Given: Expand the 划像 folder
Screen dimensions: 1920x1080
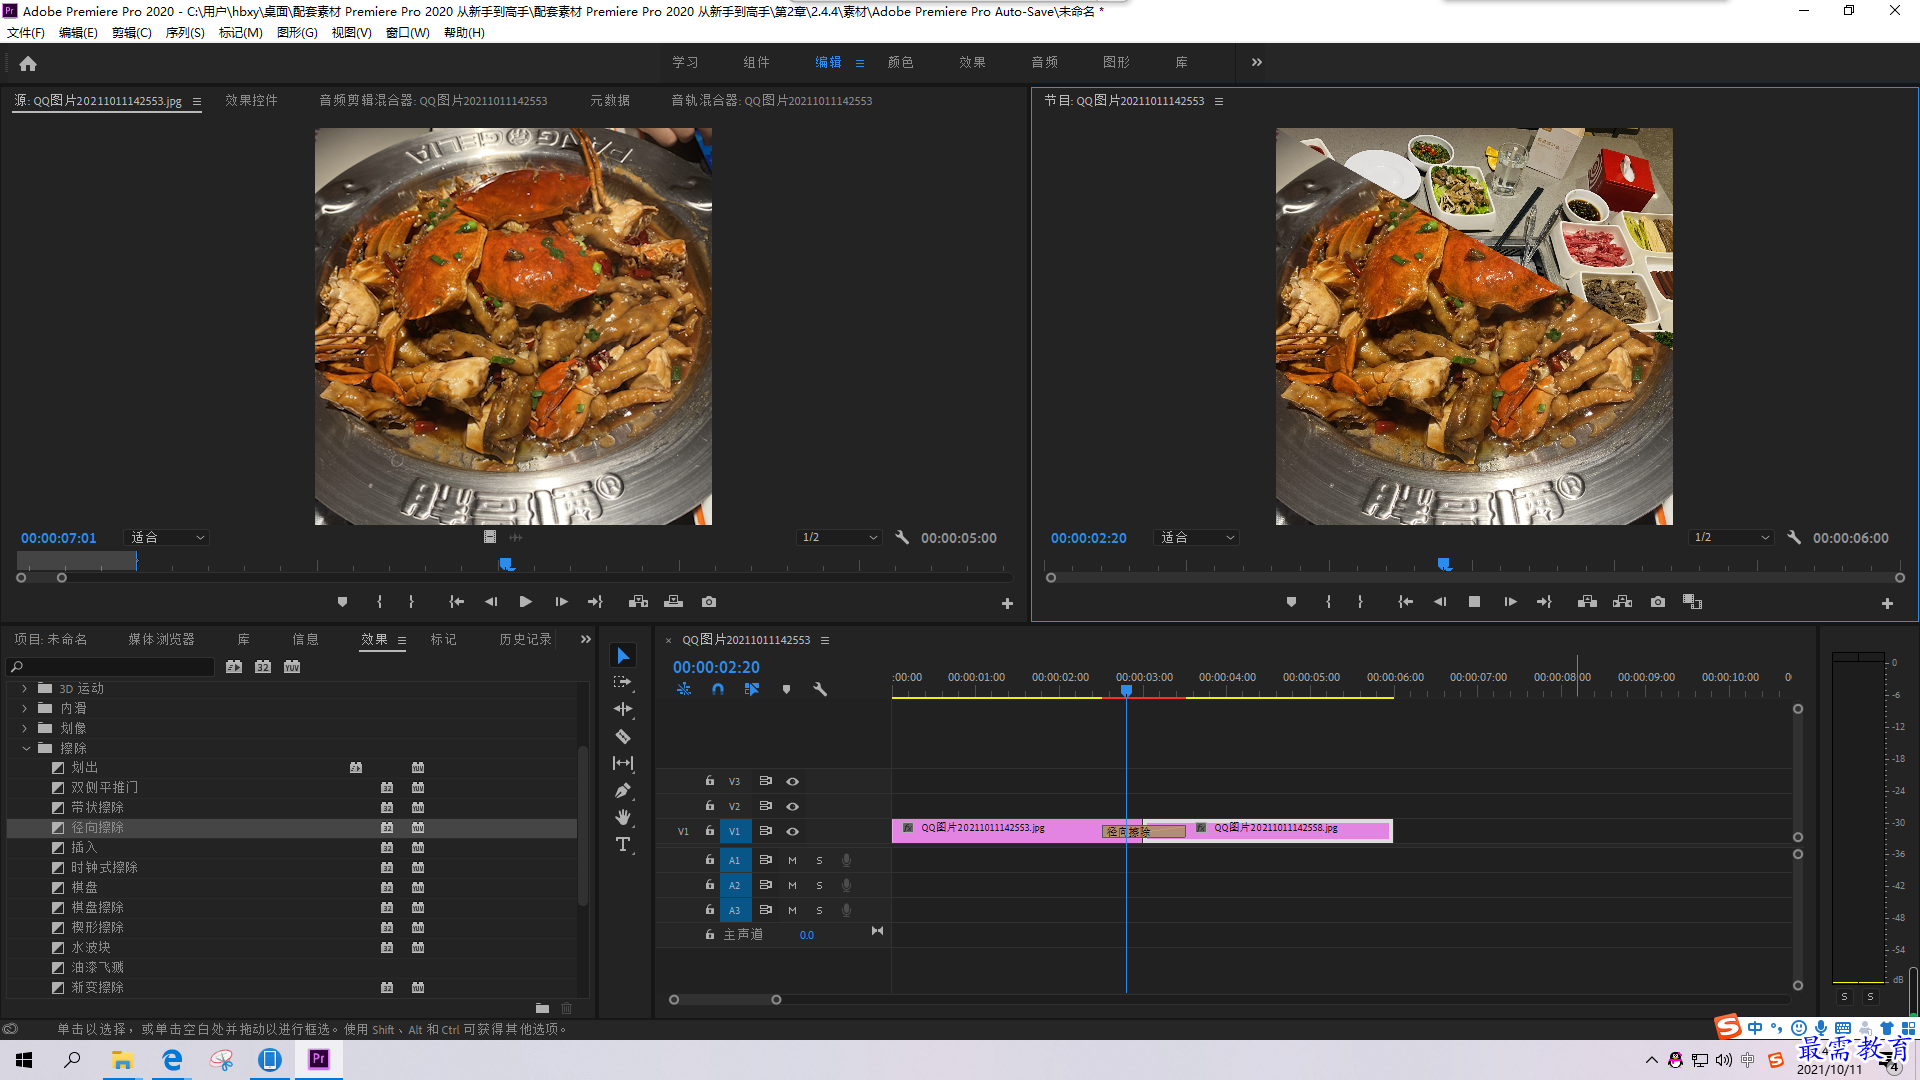Looking at the screenshot, I should point(25,728).
